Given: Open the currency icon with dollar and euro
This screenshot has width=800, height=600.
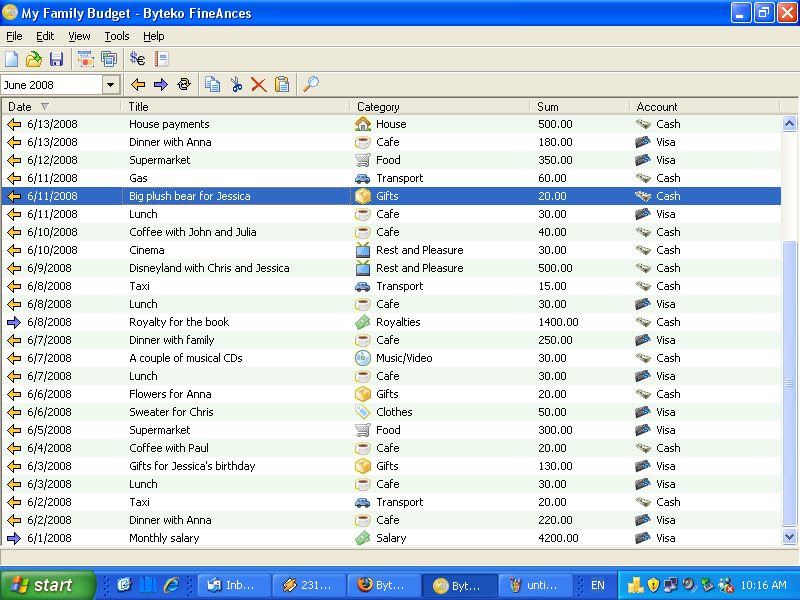Looking at the screenshot, I should 138,59.
